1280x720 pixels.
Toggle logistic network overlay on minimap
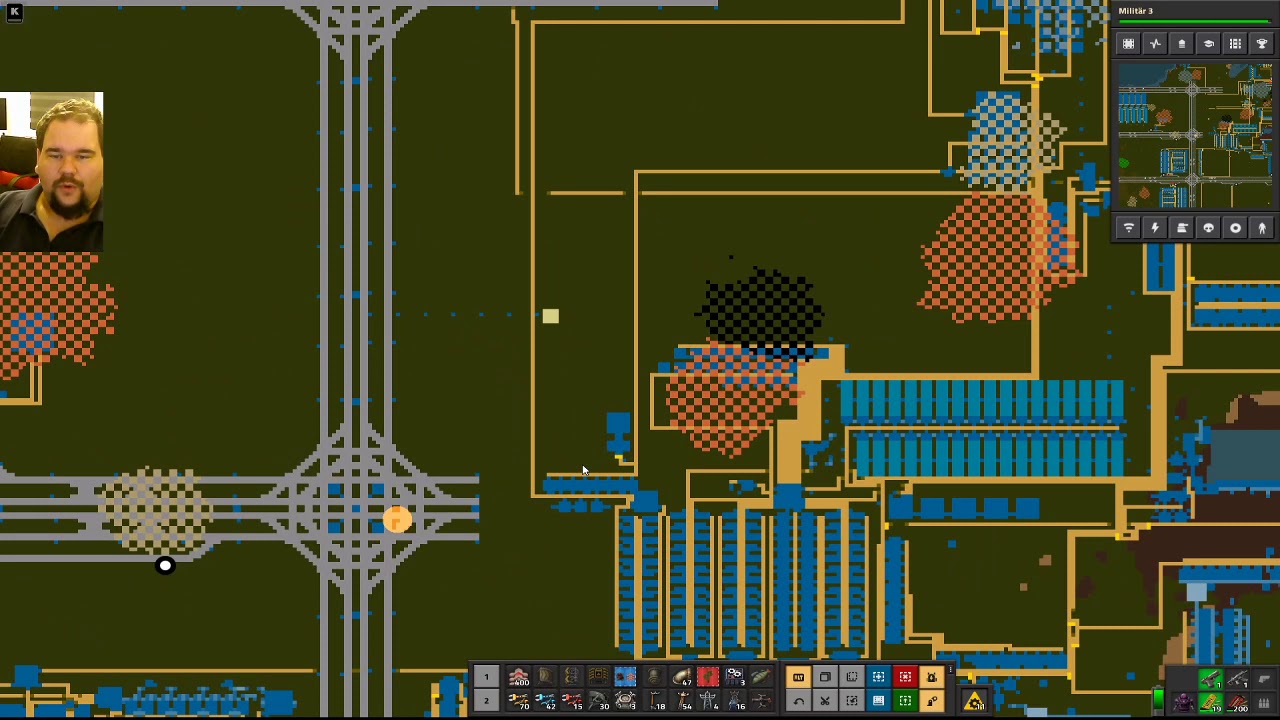point(1128,228)
